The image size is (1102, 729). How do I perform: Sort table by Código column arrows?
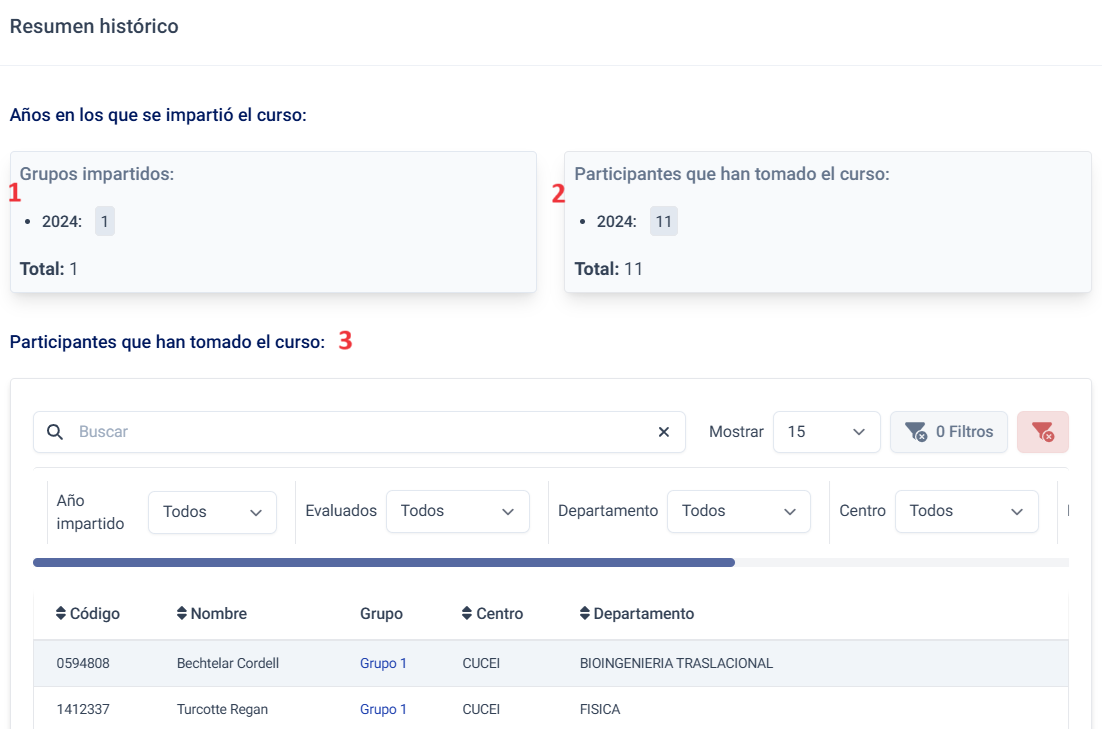[x=61, y=613]
